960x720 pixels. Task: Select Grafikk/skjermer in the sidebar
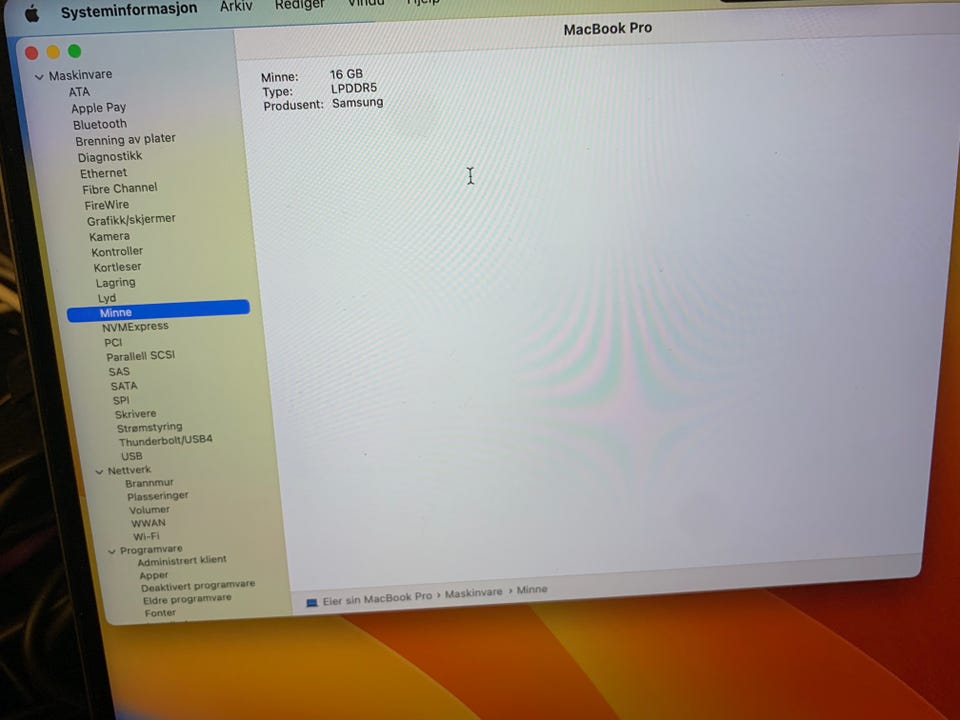[131, 219]
